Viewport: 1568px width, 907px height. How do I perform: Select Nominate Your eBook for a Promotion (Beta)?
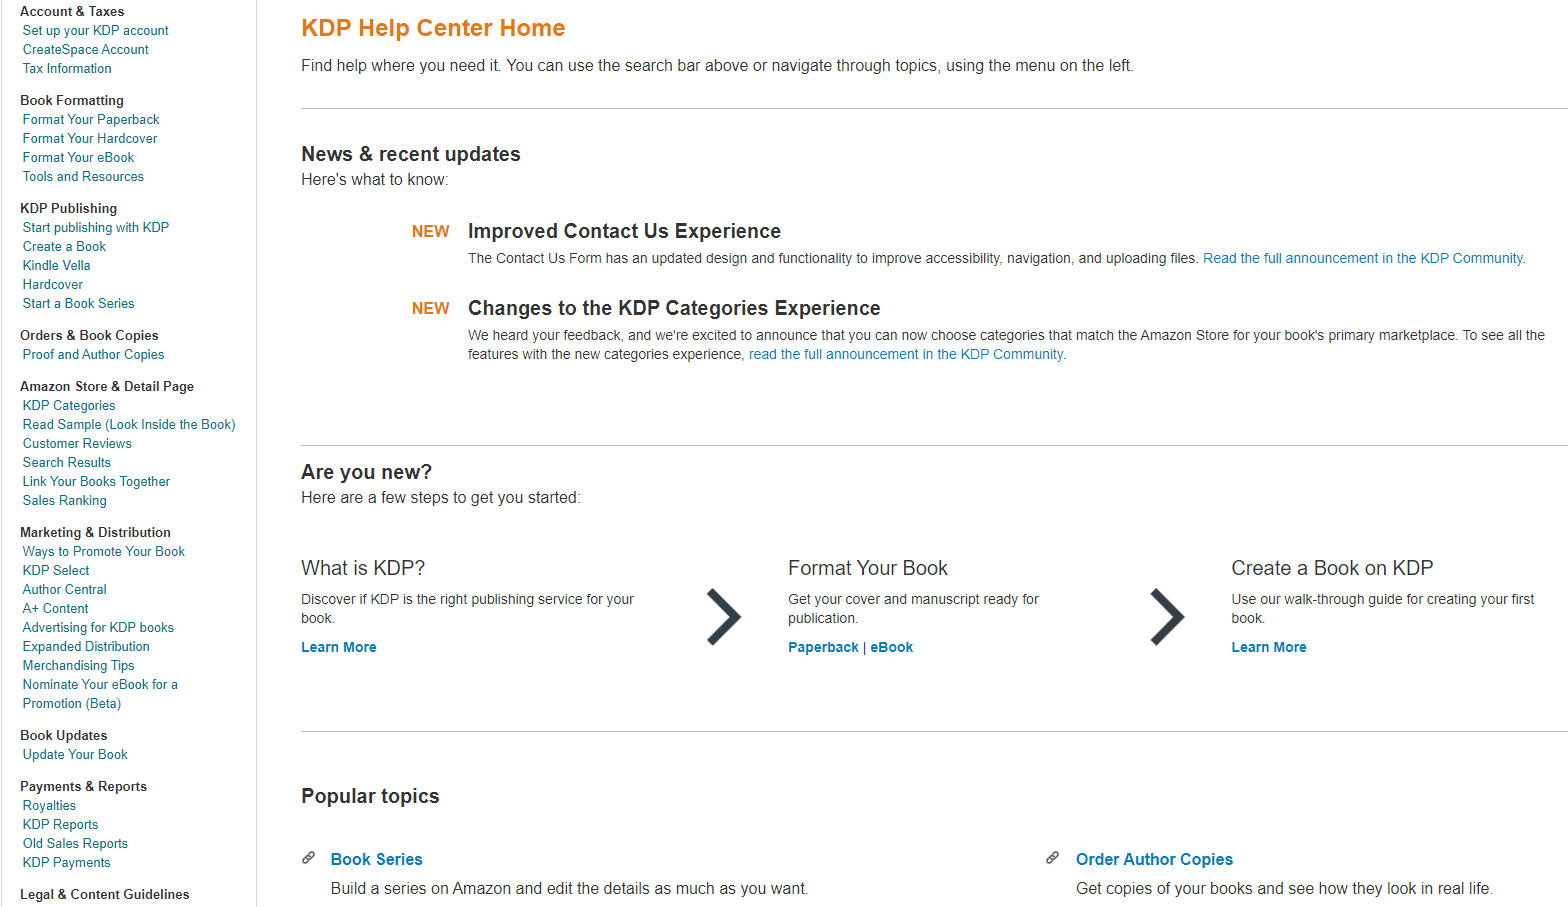pyautogui.click(x=100, y=693)
